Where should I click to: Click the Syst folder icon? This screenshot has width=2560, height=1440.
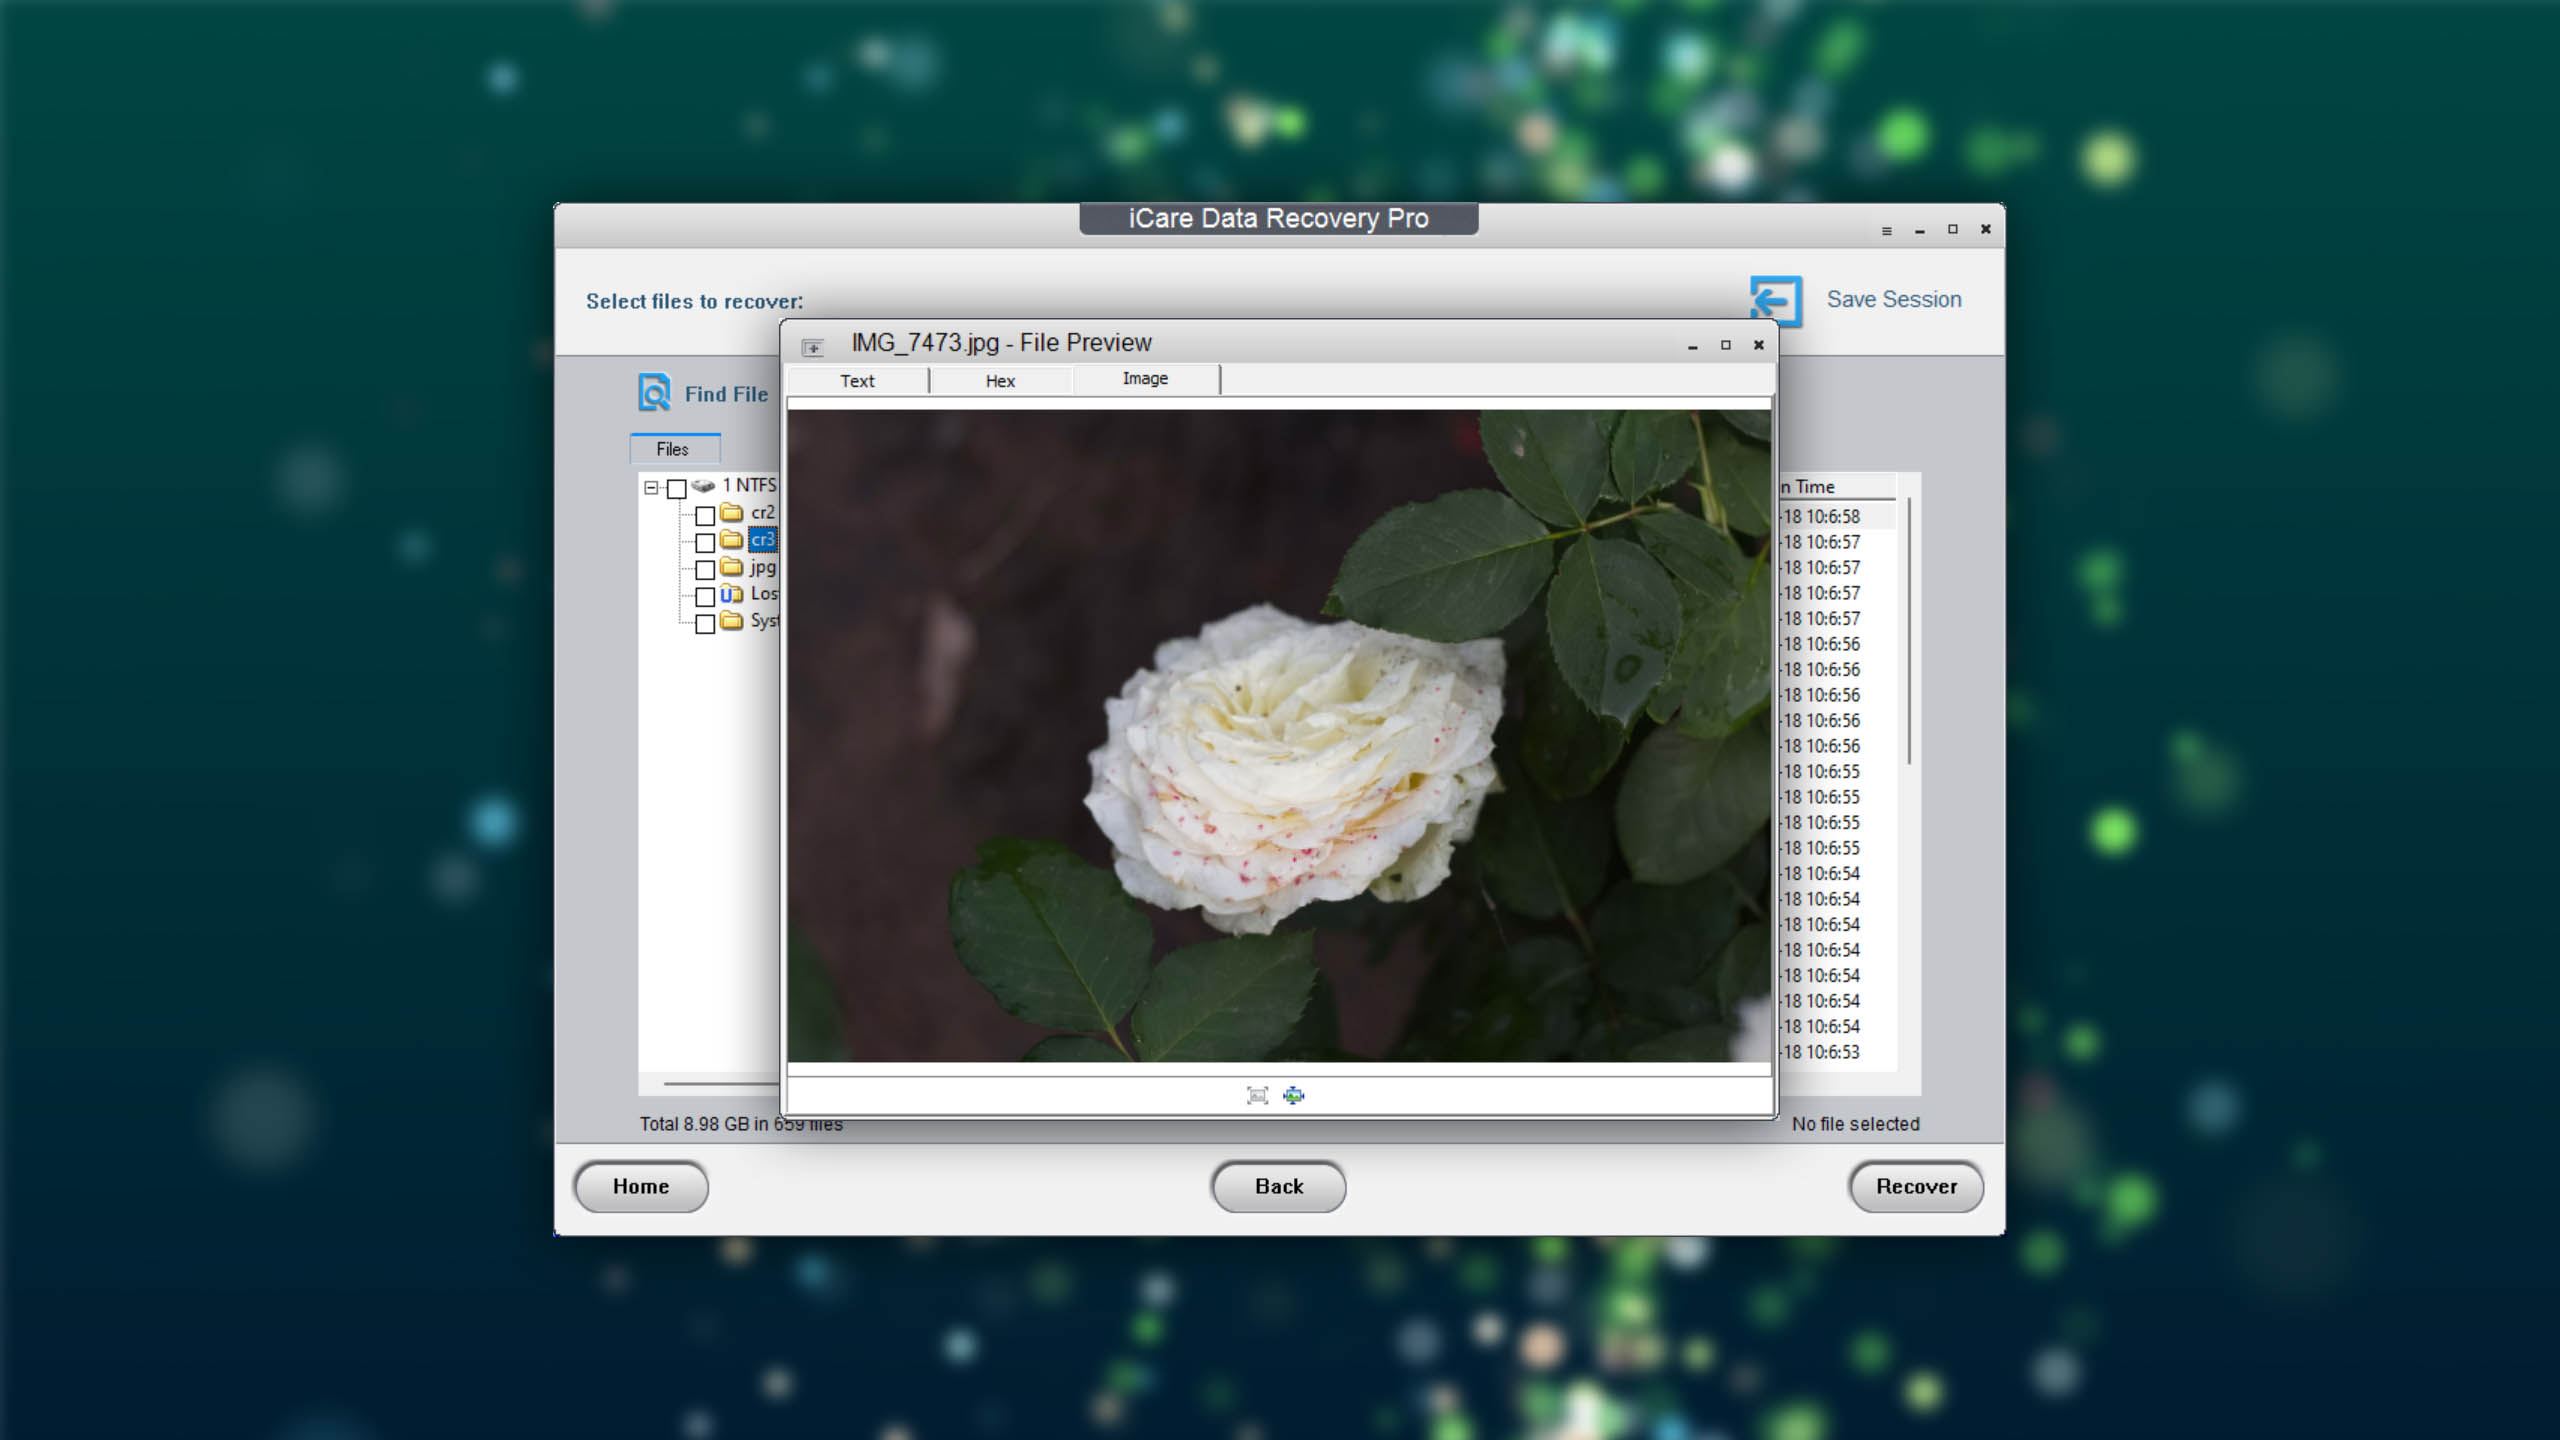click(732, 620)
